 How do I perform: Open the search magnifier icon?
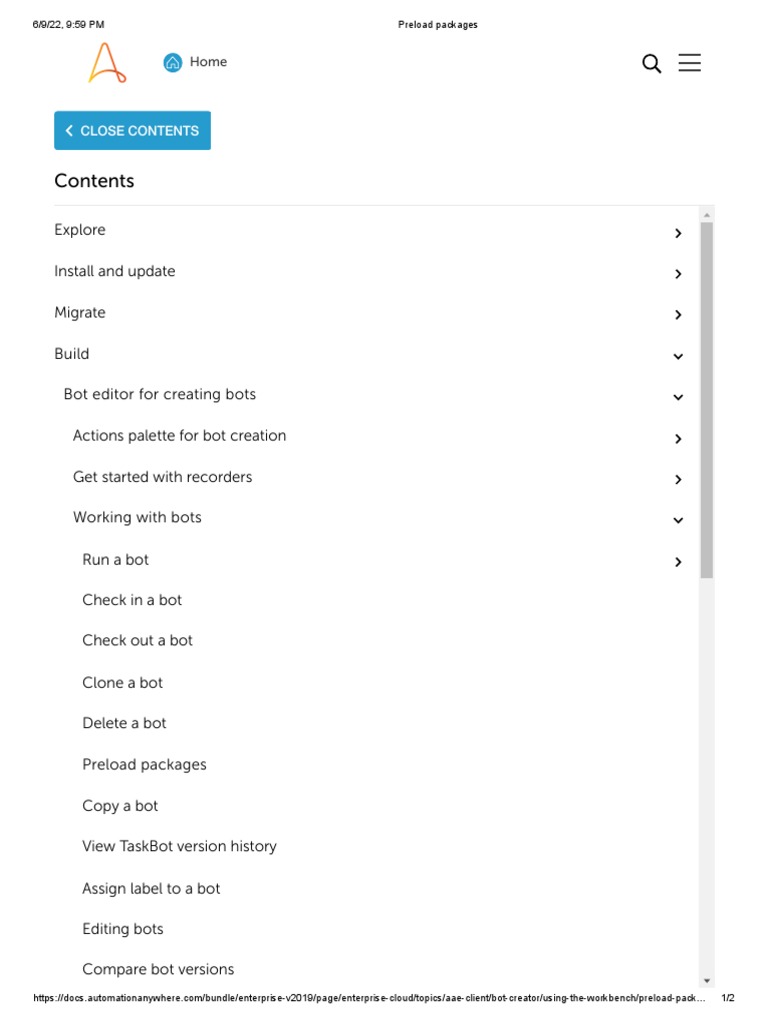651,64
